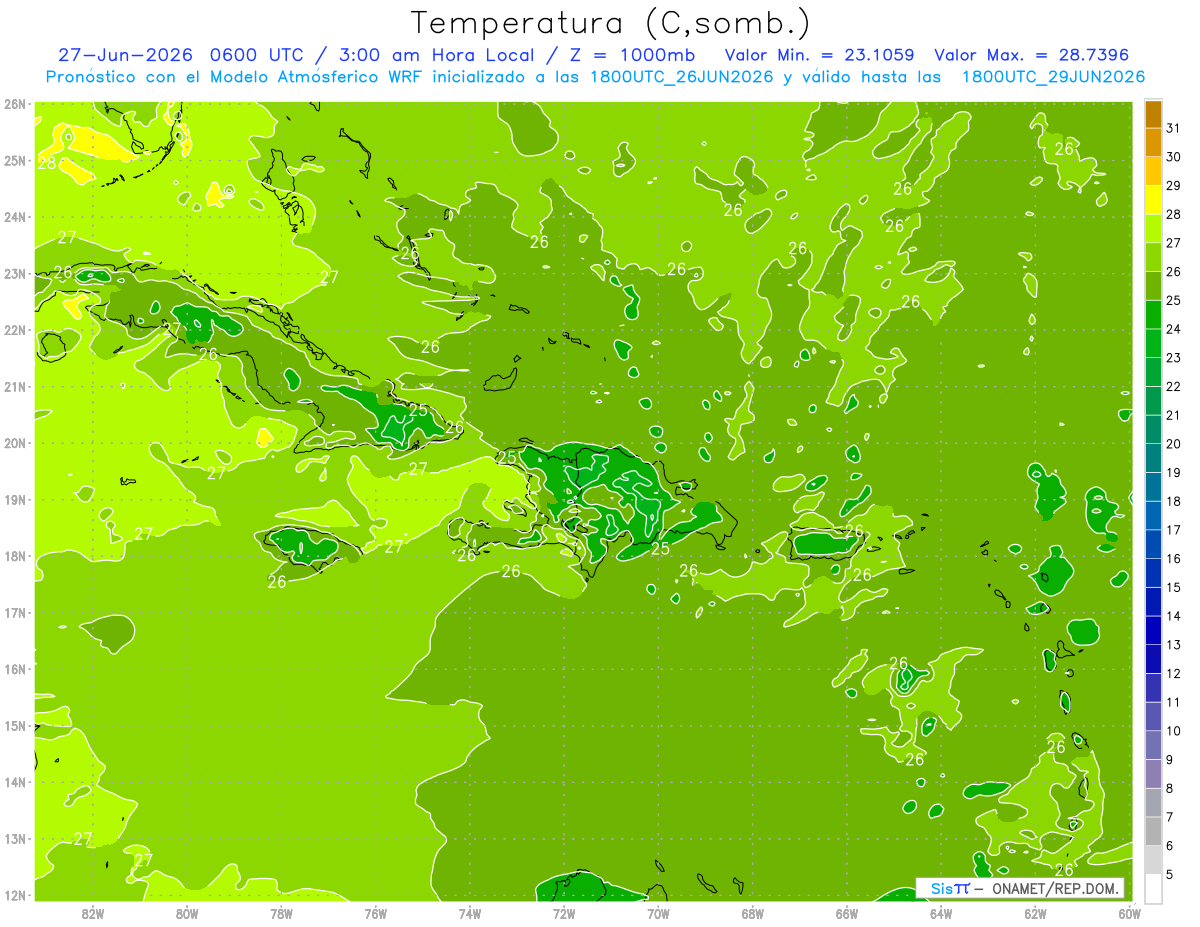Click the '29' value on the color scale

[1173, 185]
